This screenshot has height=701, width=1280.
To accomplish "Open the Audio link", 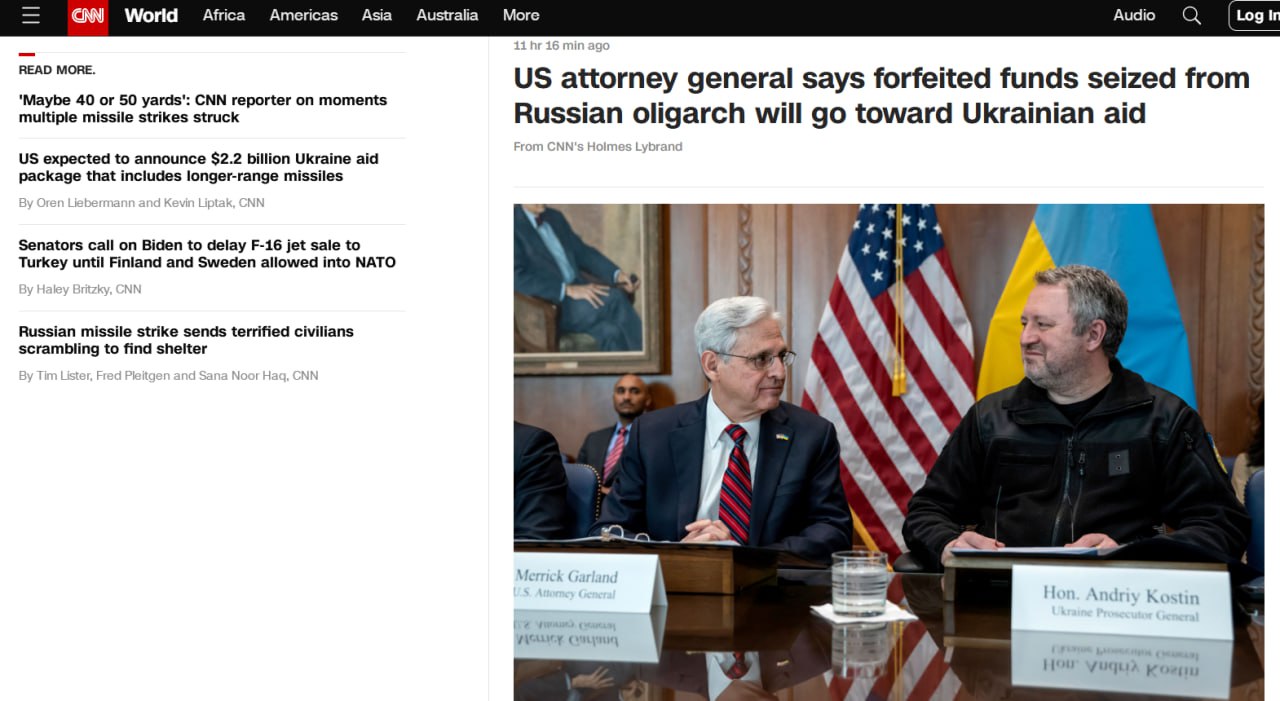I will pyautogui.click(x=1134, y=16).
